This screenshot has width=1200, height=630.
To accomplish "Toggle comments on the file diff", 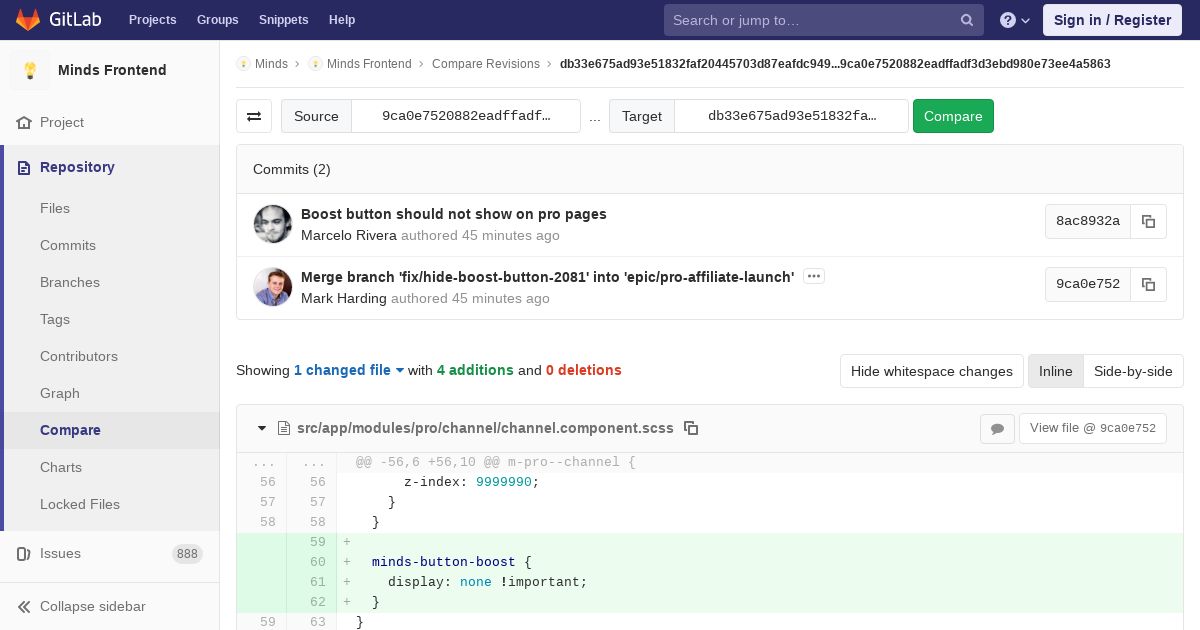I will point(997,428).
